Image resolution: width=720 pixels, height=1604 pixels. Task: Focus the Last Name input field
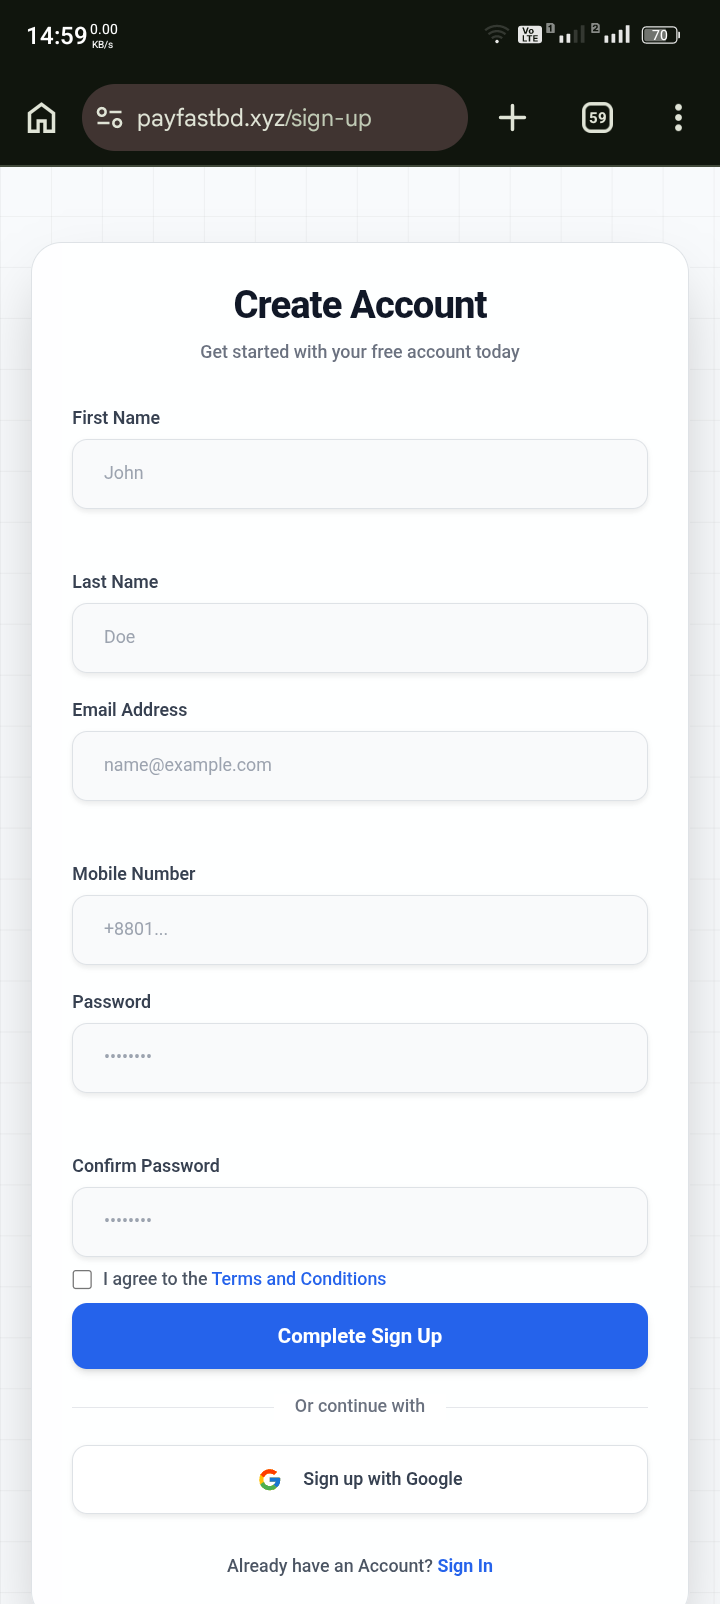pyautogui.click(x=360, y=638)
